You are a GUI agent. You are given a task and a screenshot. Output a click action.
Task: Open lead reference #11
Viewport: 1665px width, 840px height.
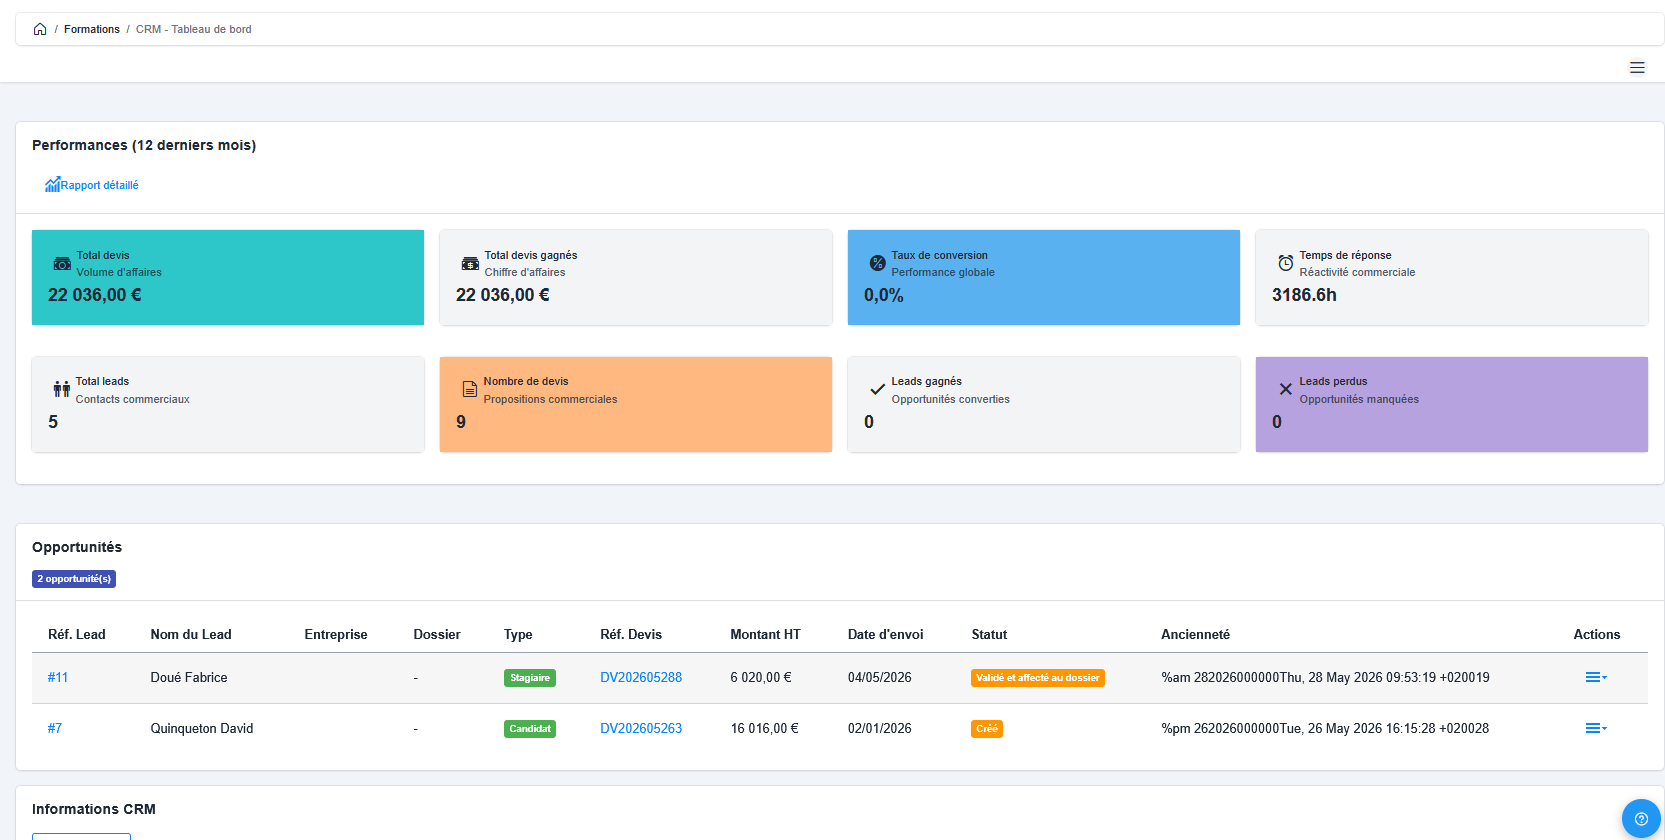pos(58,677)
